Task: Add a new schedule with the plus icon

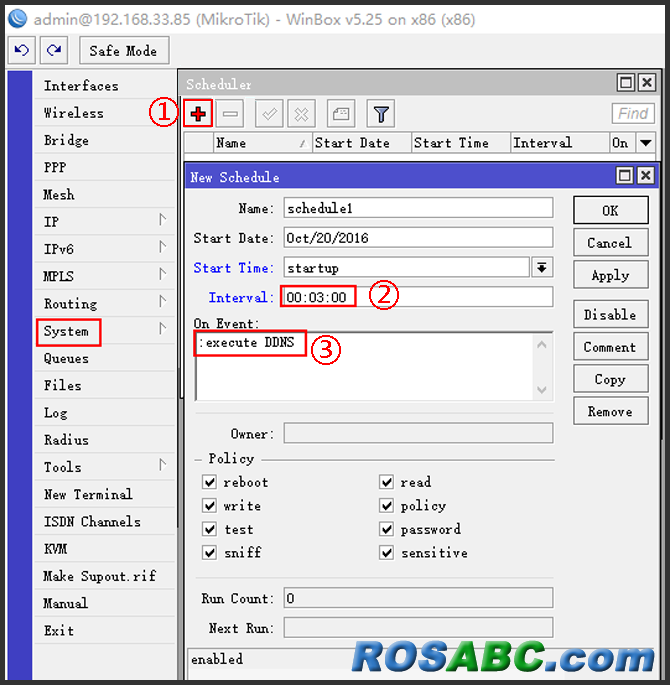Action: 198,114
